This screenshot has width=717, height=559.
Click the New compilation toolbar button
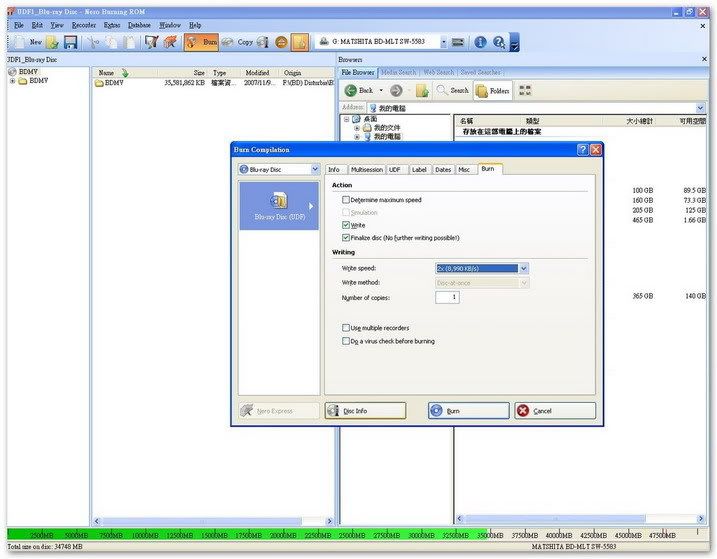[27, 42]
